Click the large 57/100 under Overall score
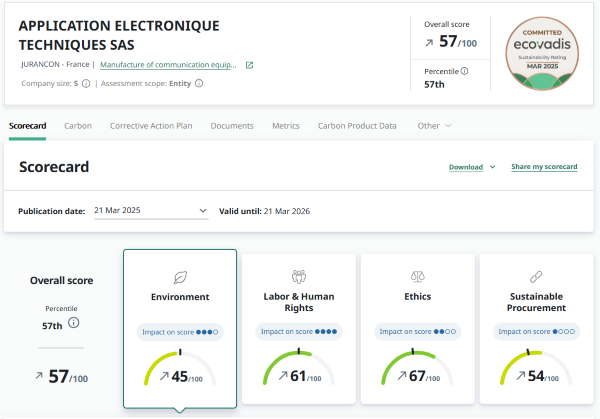This screenshot has width=600, height=419. [x=68, y=377]
